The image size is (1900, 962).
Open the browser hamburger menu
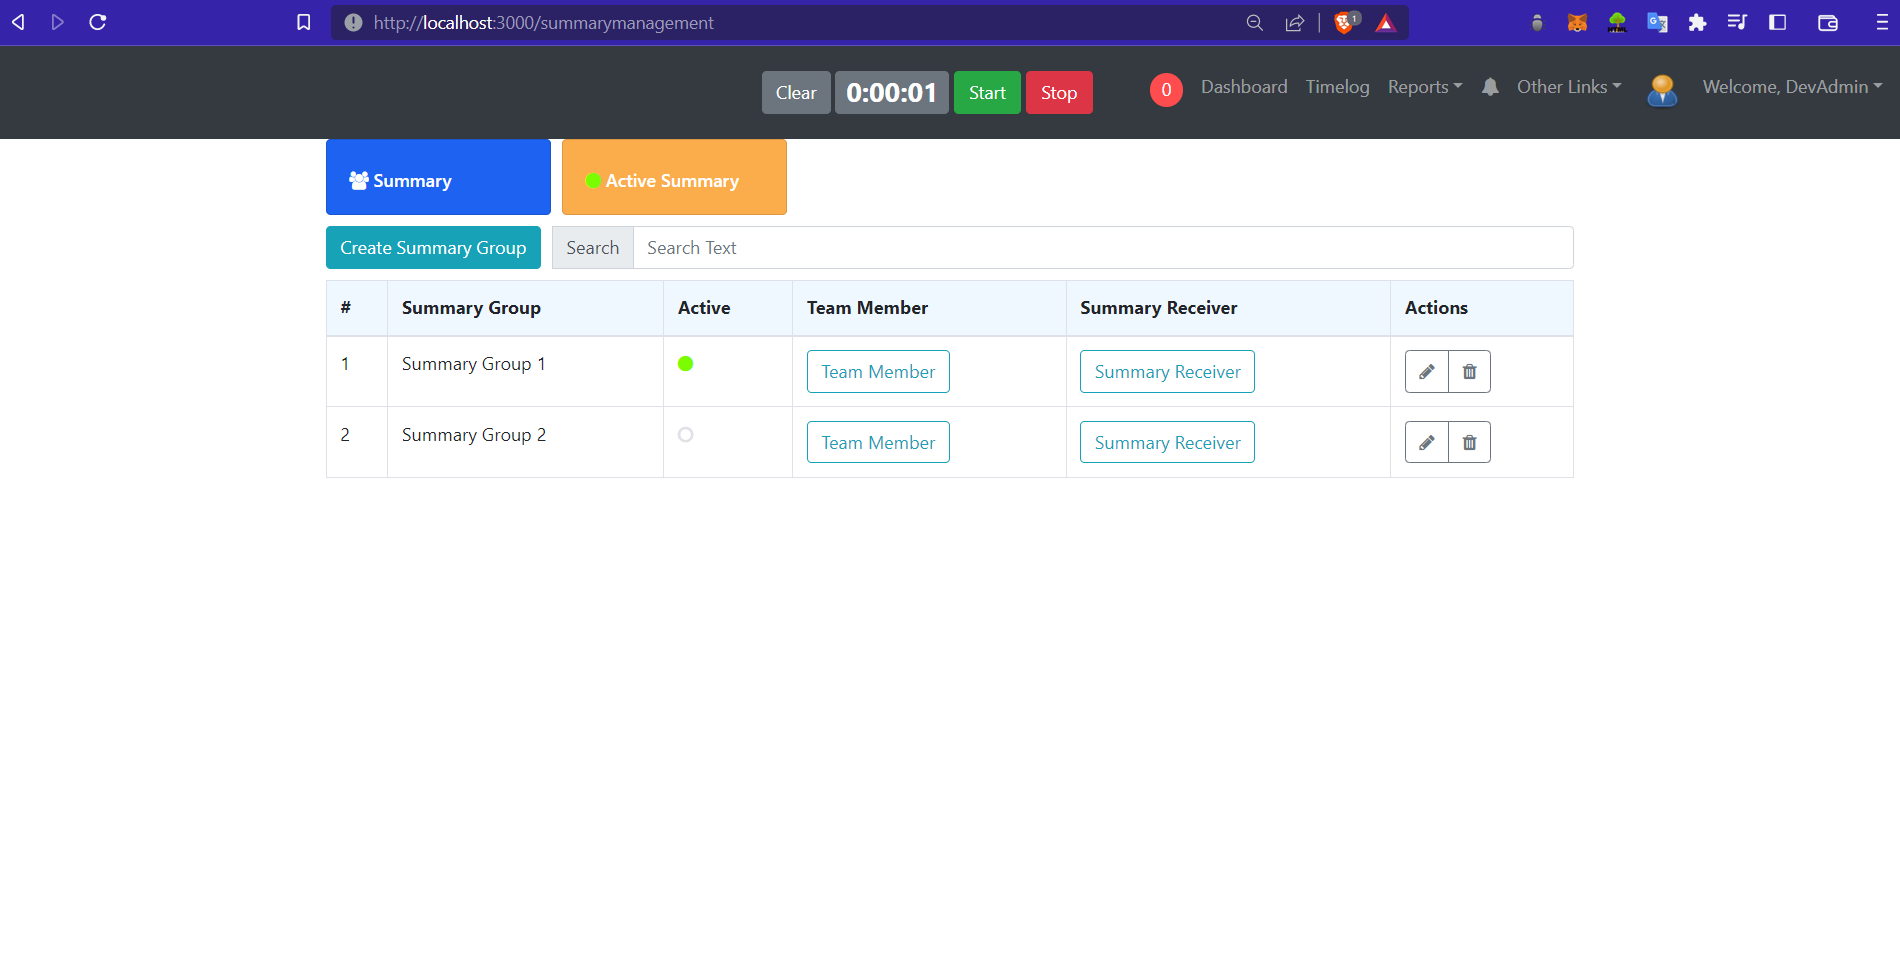click(1881, 22)
